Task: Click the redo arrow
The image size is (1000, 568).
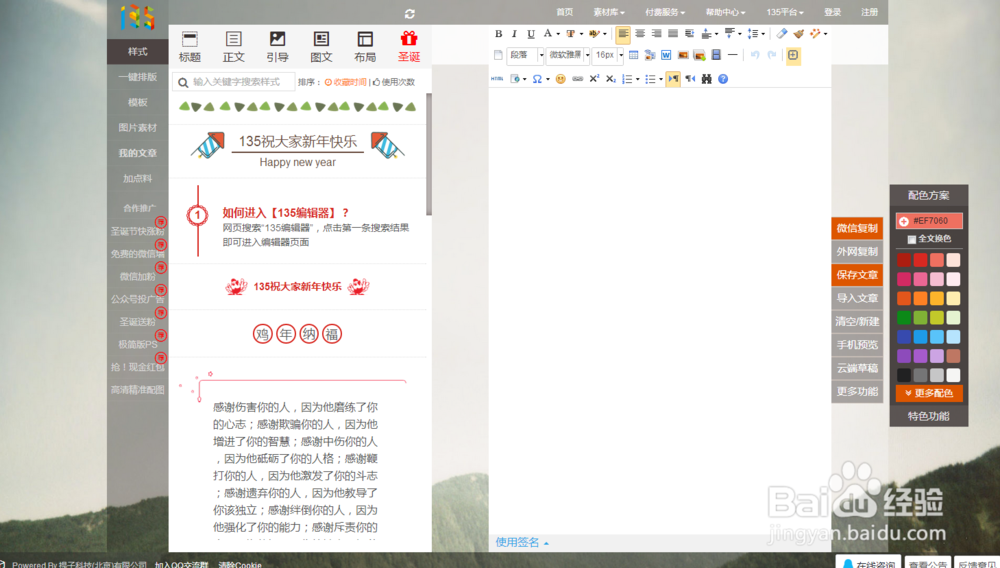Action: (772, 55)
